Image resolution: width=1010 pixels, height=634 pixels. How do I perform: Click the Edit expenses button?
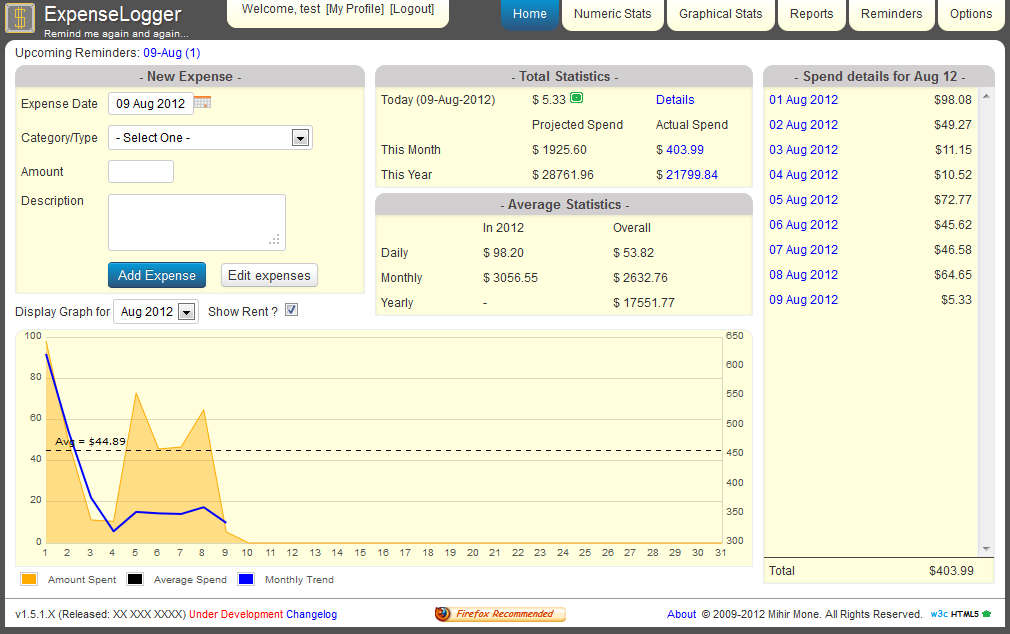[x=269, y=275]
